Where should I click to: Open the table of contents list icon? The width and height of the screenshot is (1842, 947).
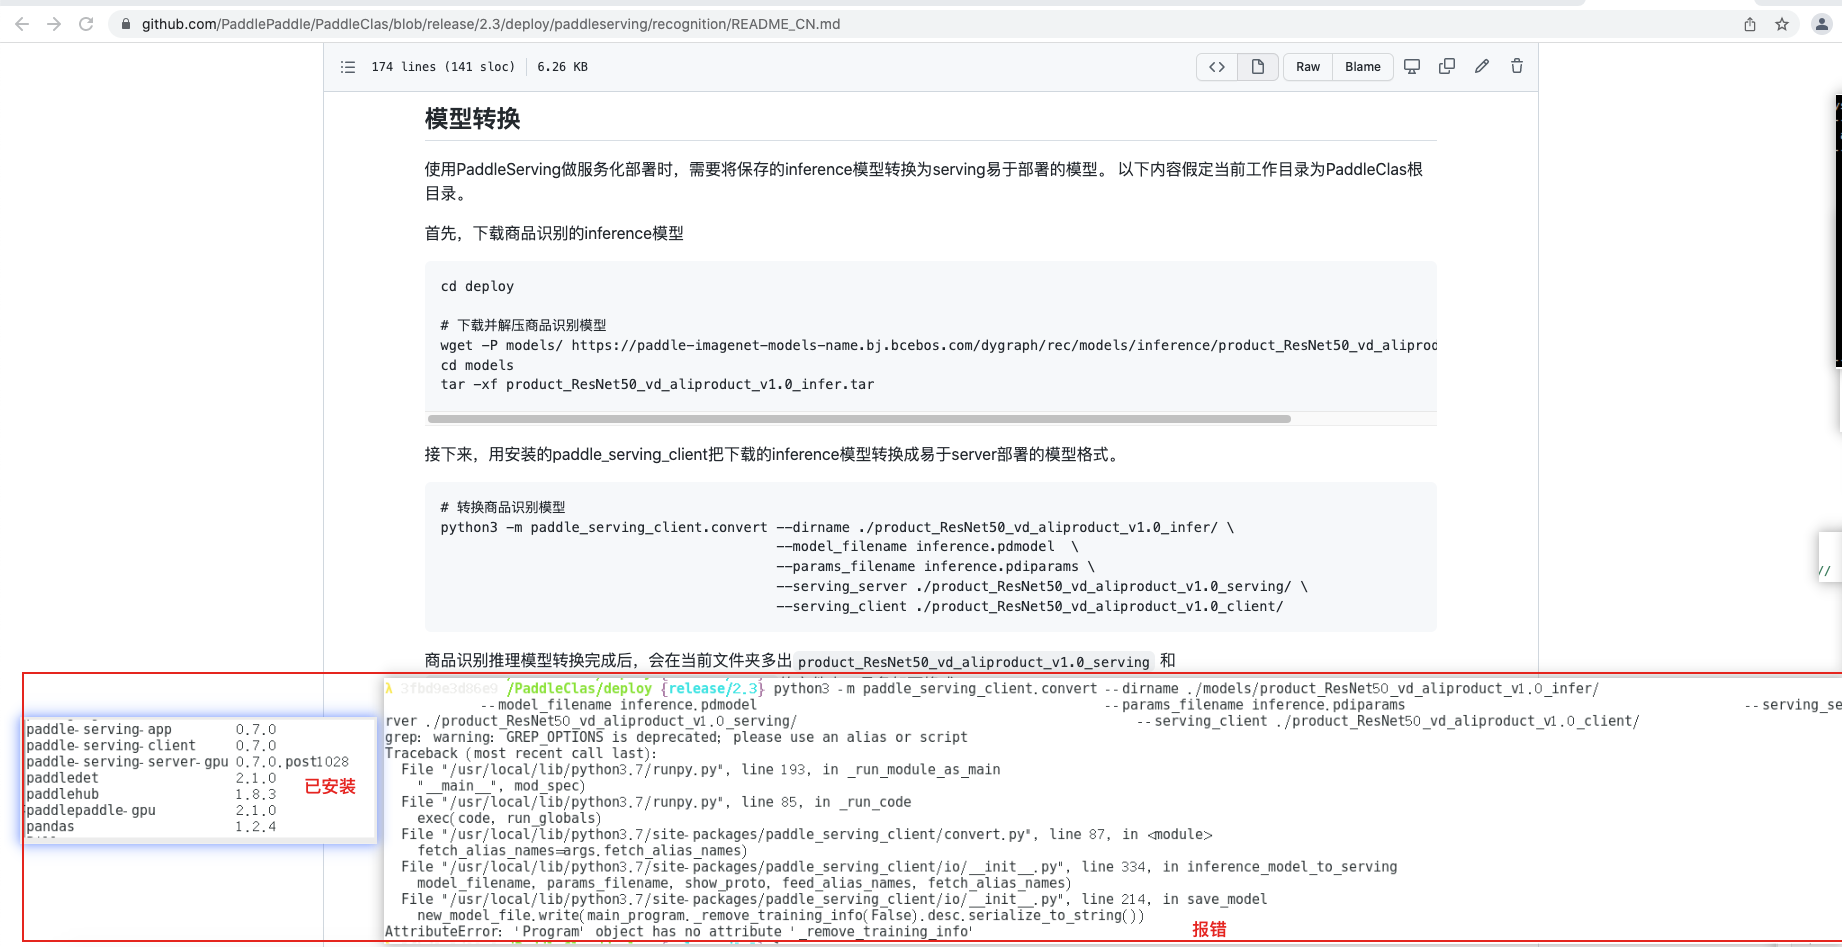347,66
